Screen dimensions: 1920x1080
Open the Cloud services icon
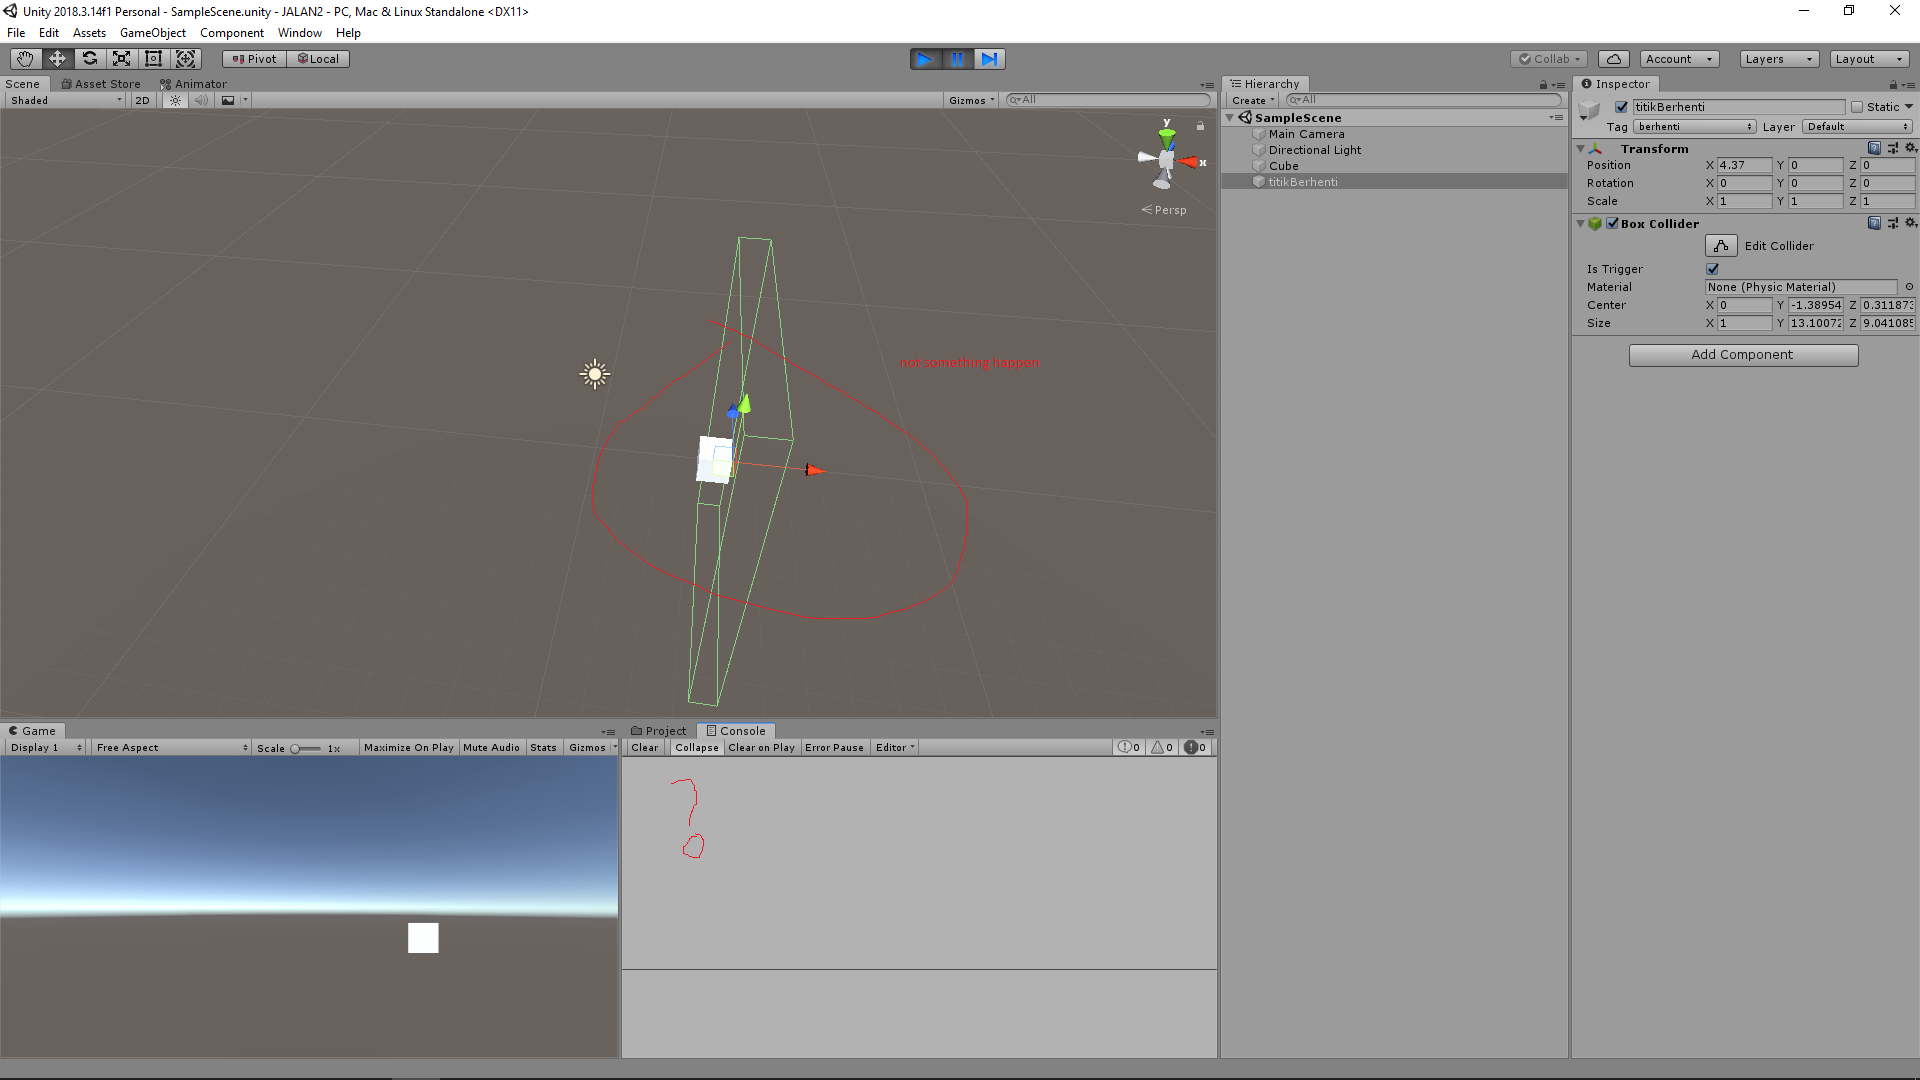pos(1613,59)
